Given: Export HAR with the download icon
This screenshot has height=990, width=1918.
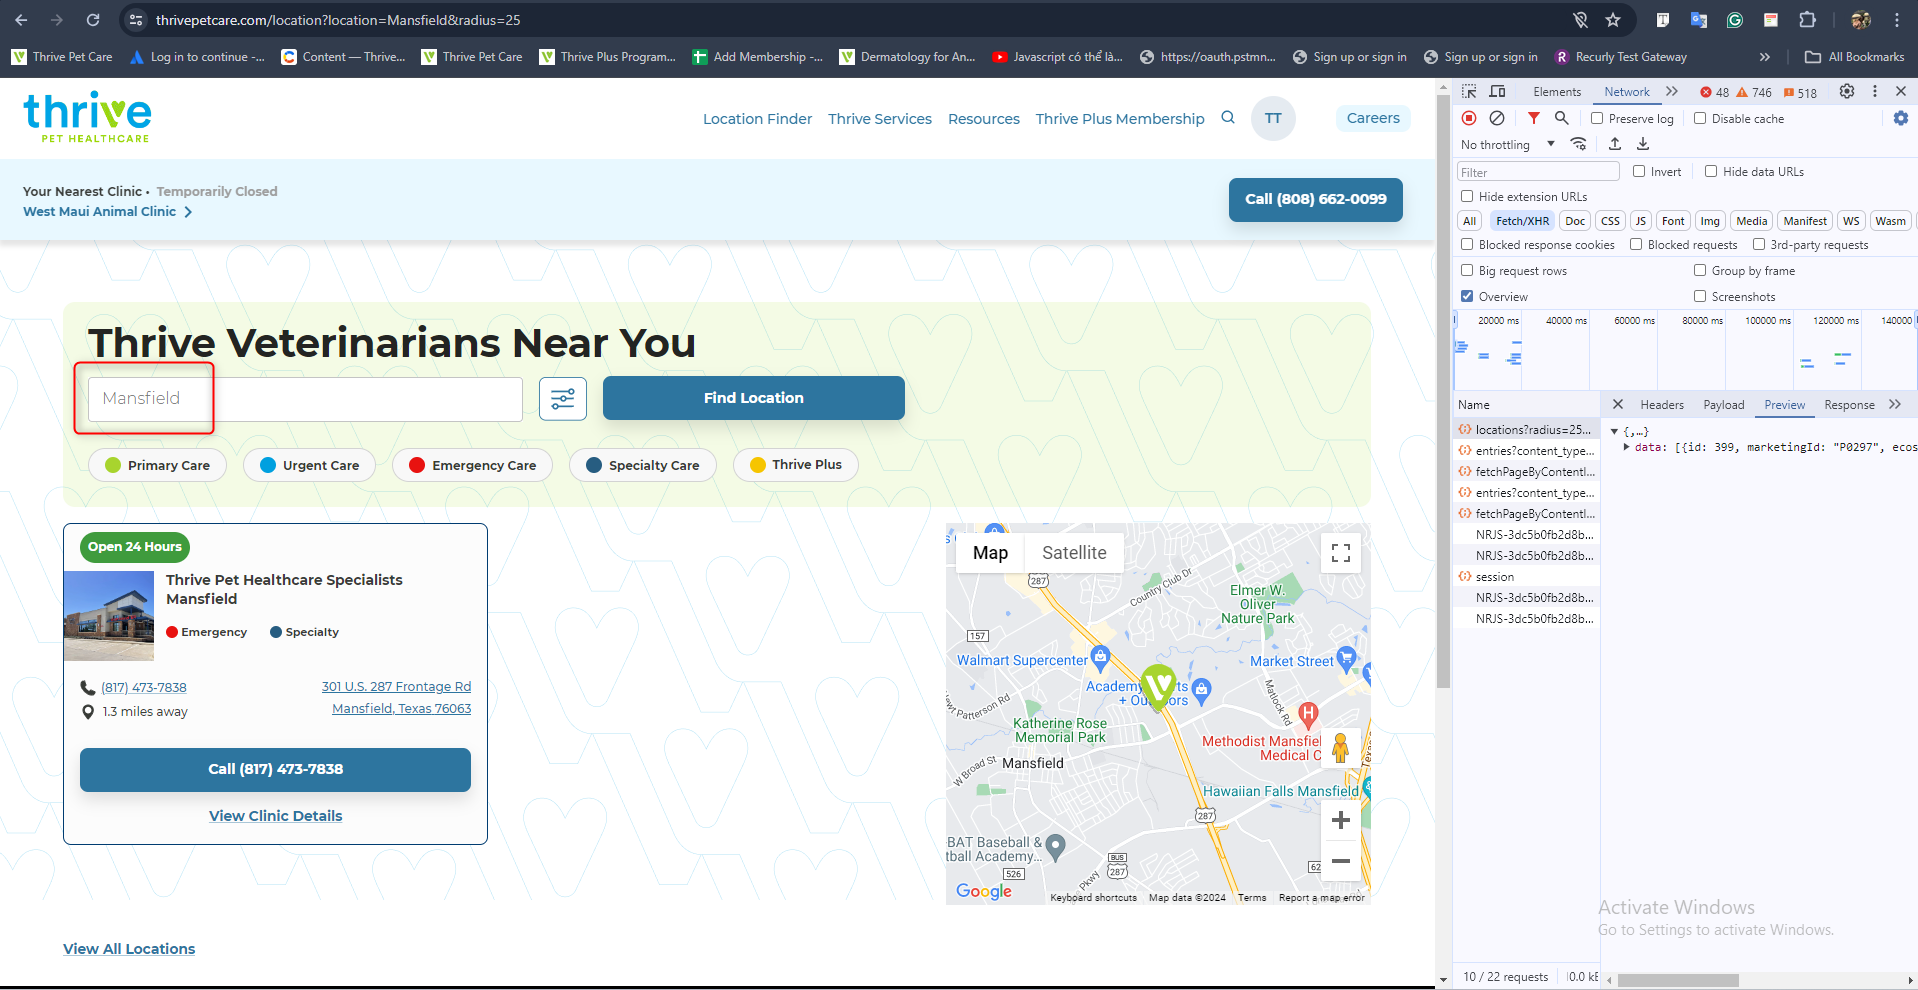Looking at the screenshot, I should point(1643,144).
